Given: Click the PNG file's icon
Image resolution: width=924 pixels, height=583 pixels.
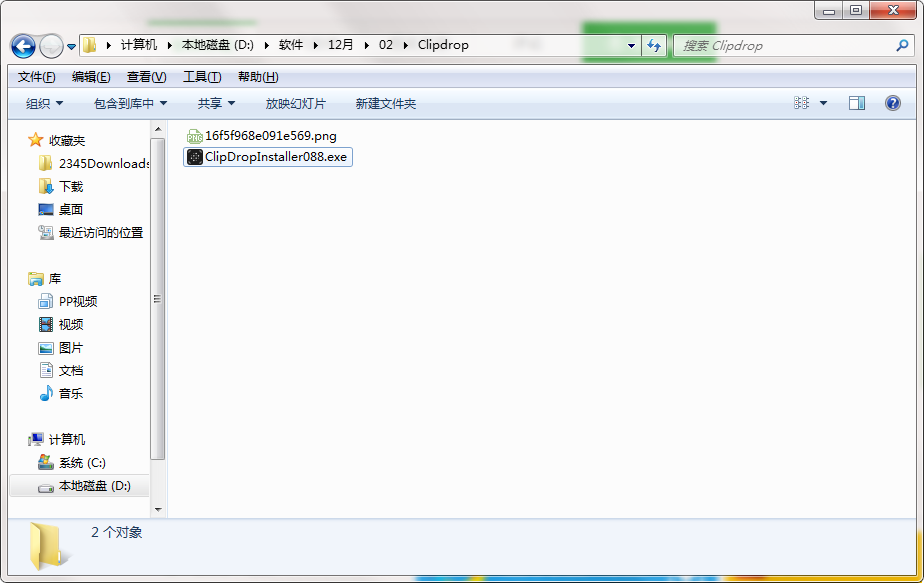Looking at the screenshot, I should coord(194,136).
